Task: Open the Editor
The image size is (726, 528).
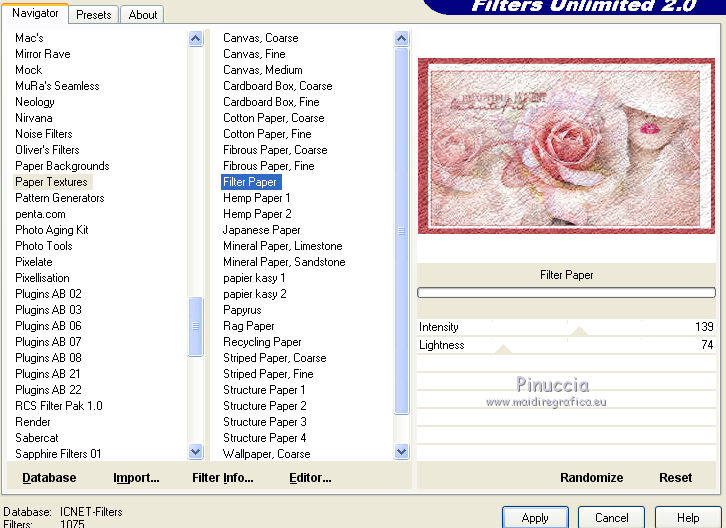Action: click(310, 478)
